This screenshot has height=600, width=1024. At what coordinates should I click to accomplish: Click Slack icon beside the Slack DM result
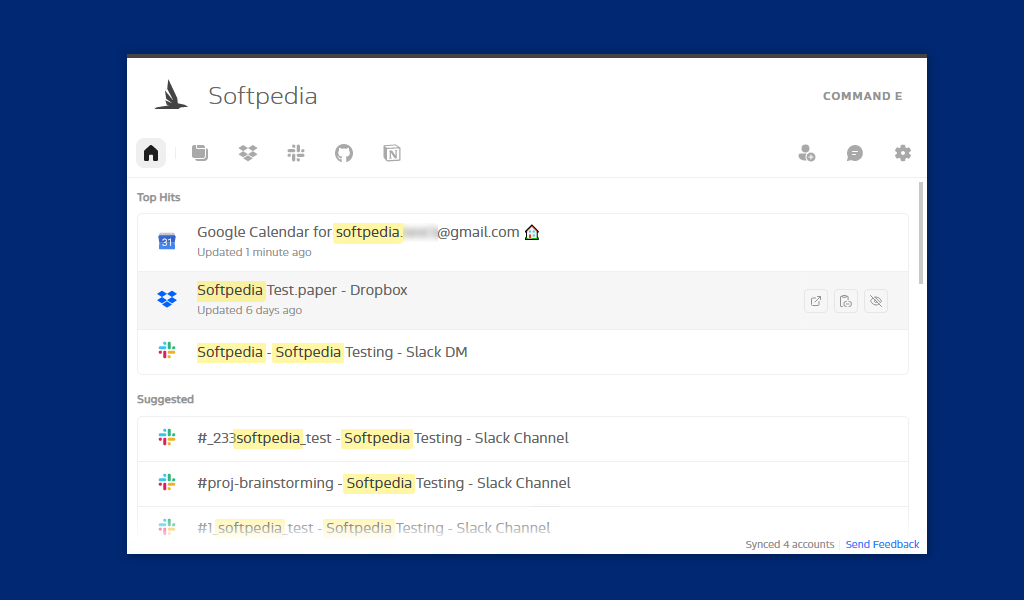tap(167, 351)
